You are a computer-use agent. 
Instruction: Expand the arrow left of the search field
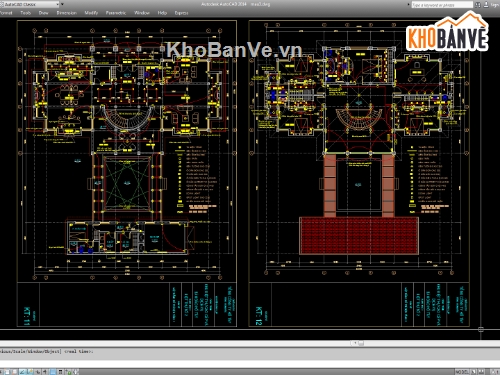409,5
